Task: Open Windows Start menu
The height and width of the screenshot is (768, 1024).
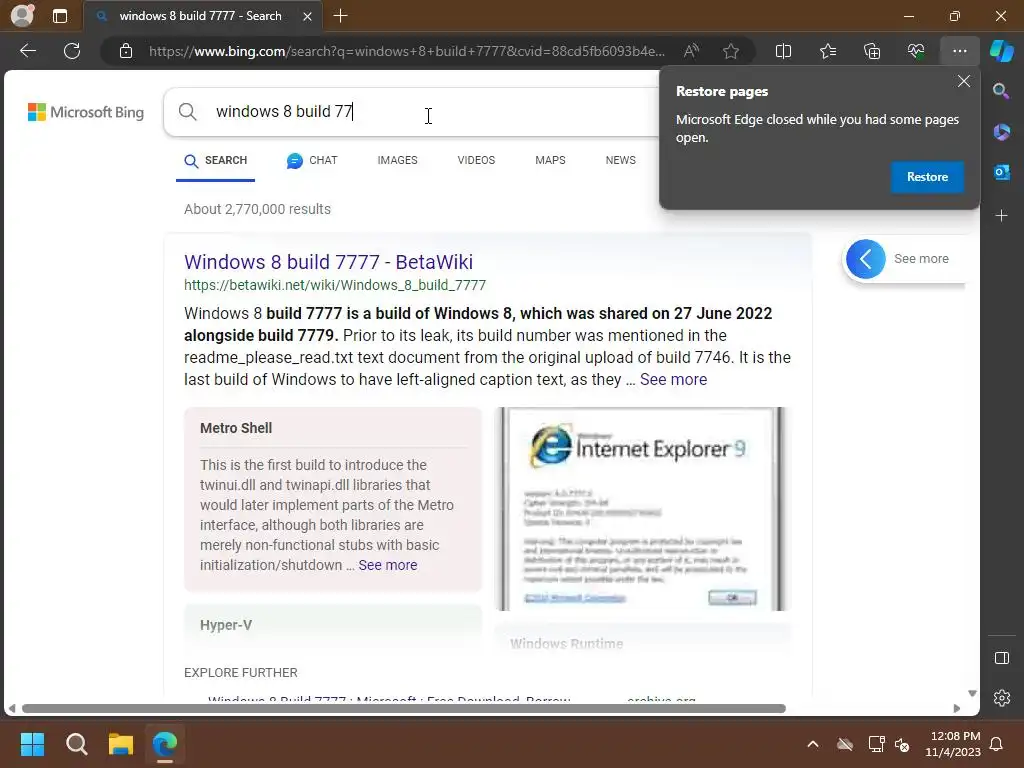Action: 32,744
